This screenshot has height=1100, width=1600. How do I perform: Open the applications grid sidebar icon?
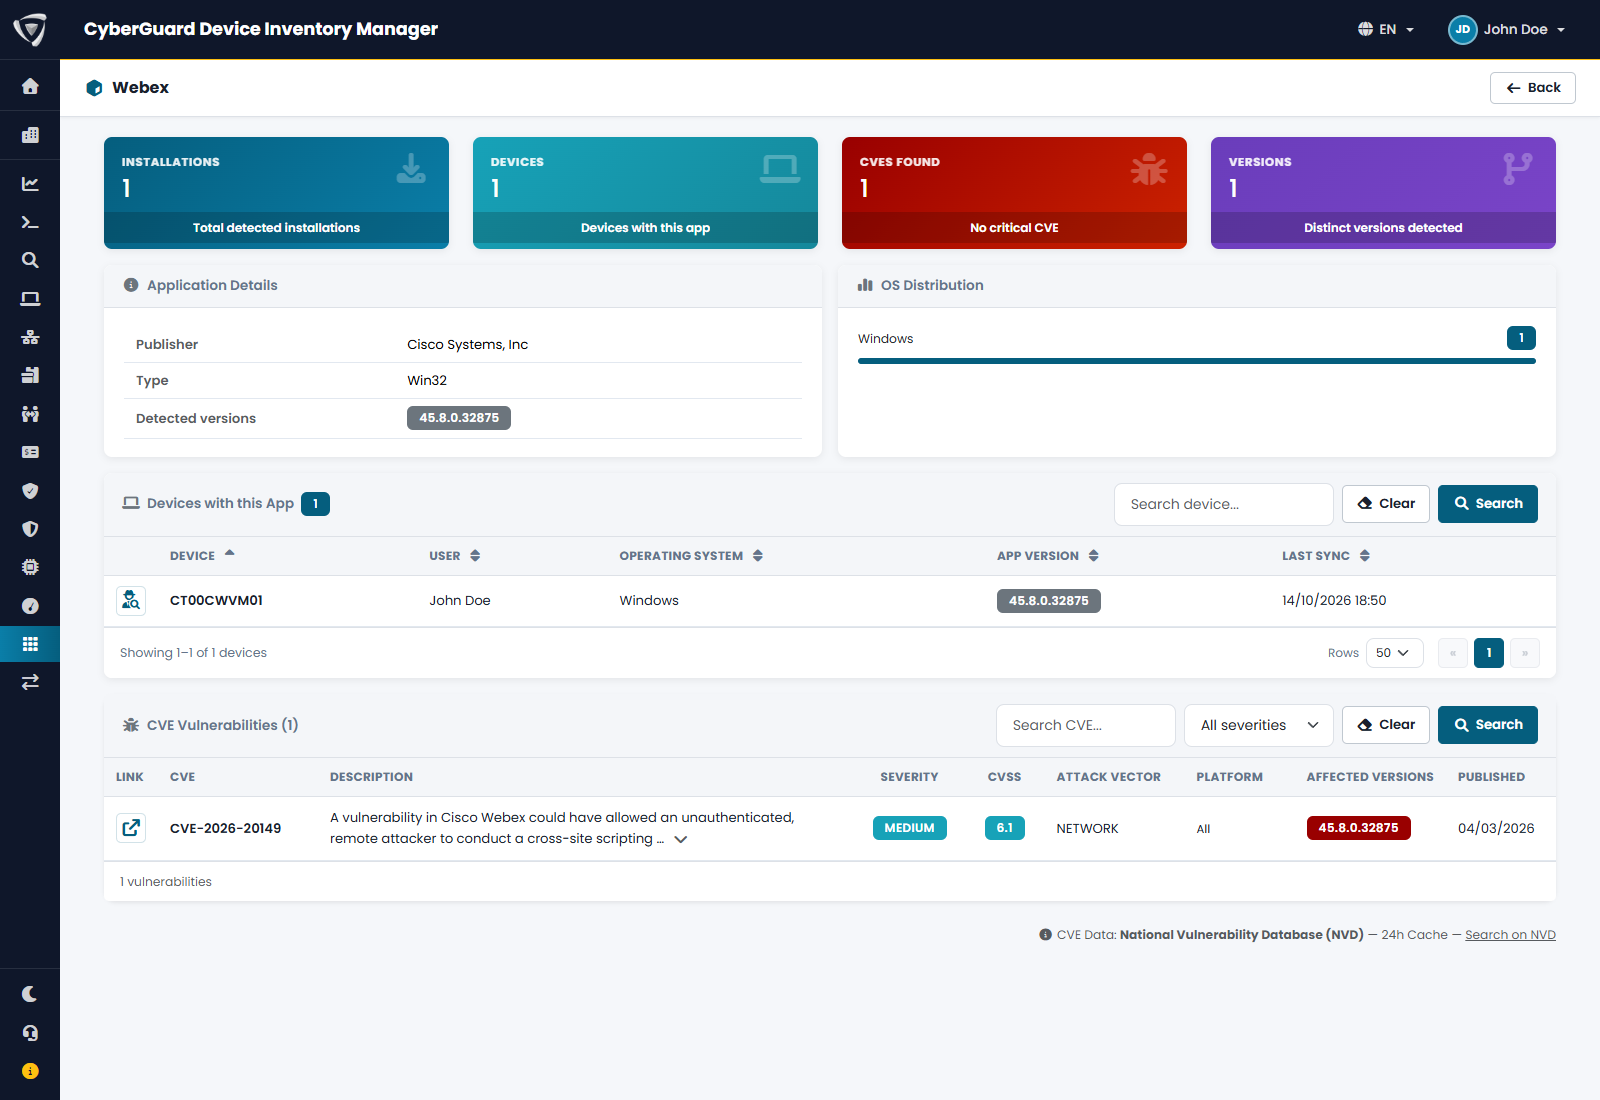coord(30,644)
